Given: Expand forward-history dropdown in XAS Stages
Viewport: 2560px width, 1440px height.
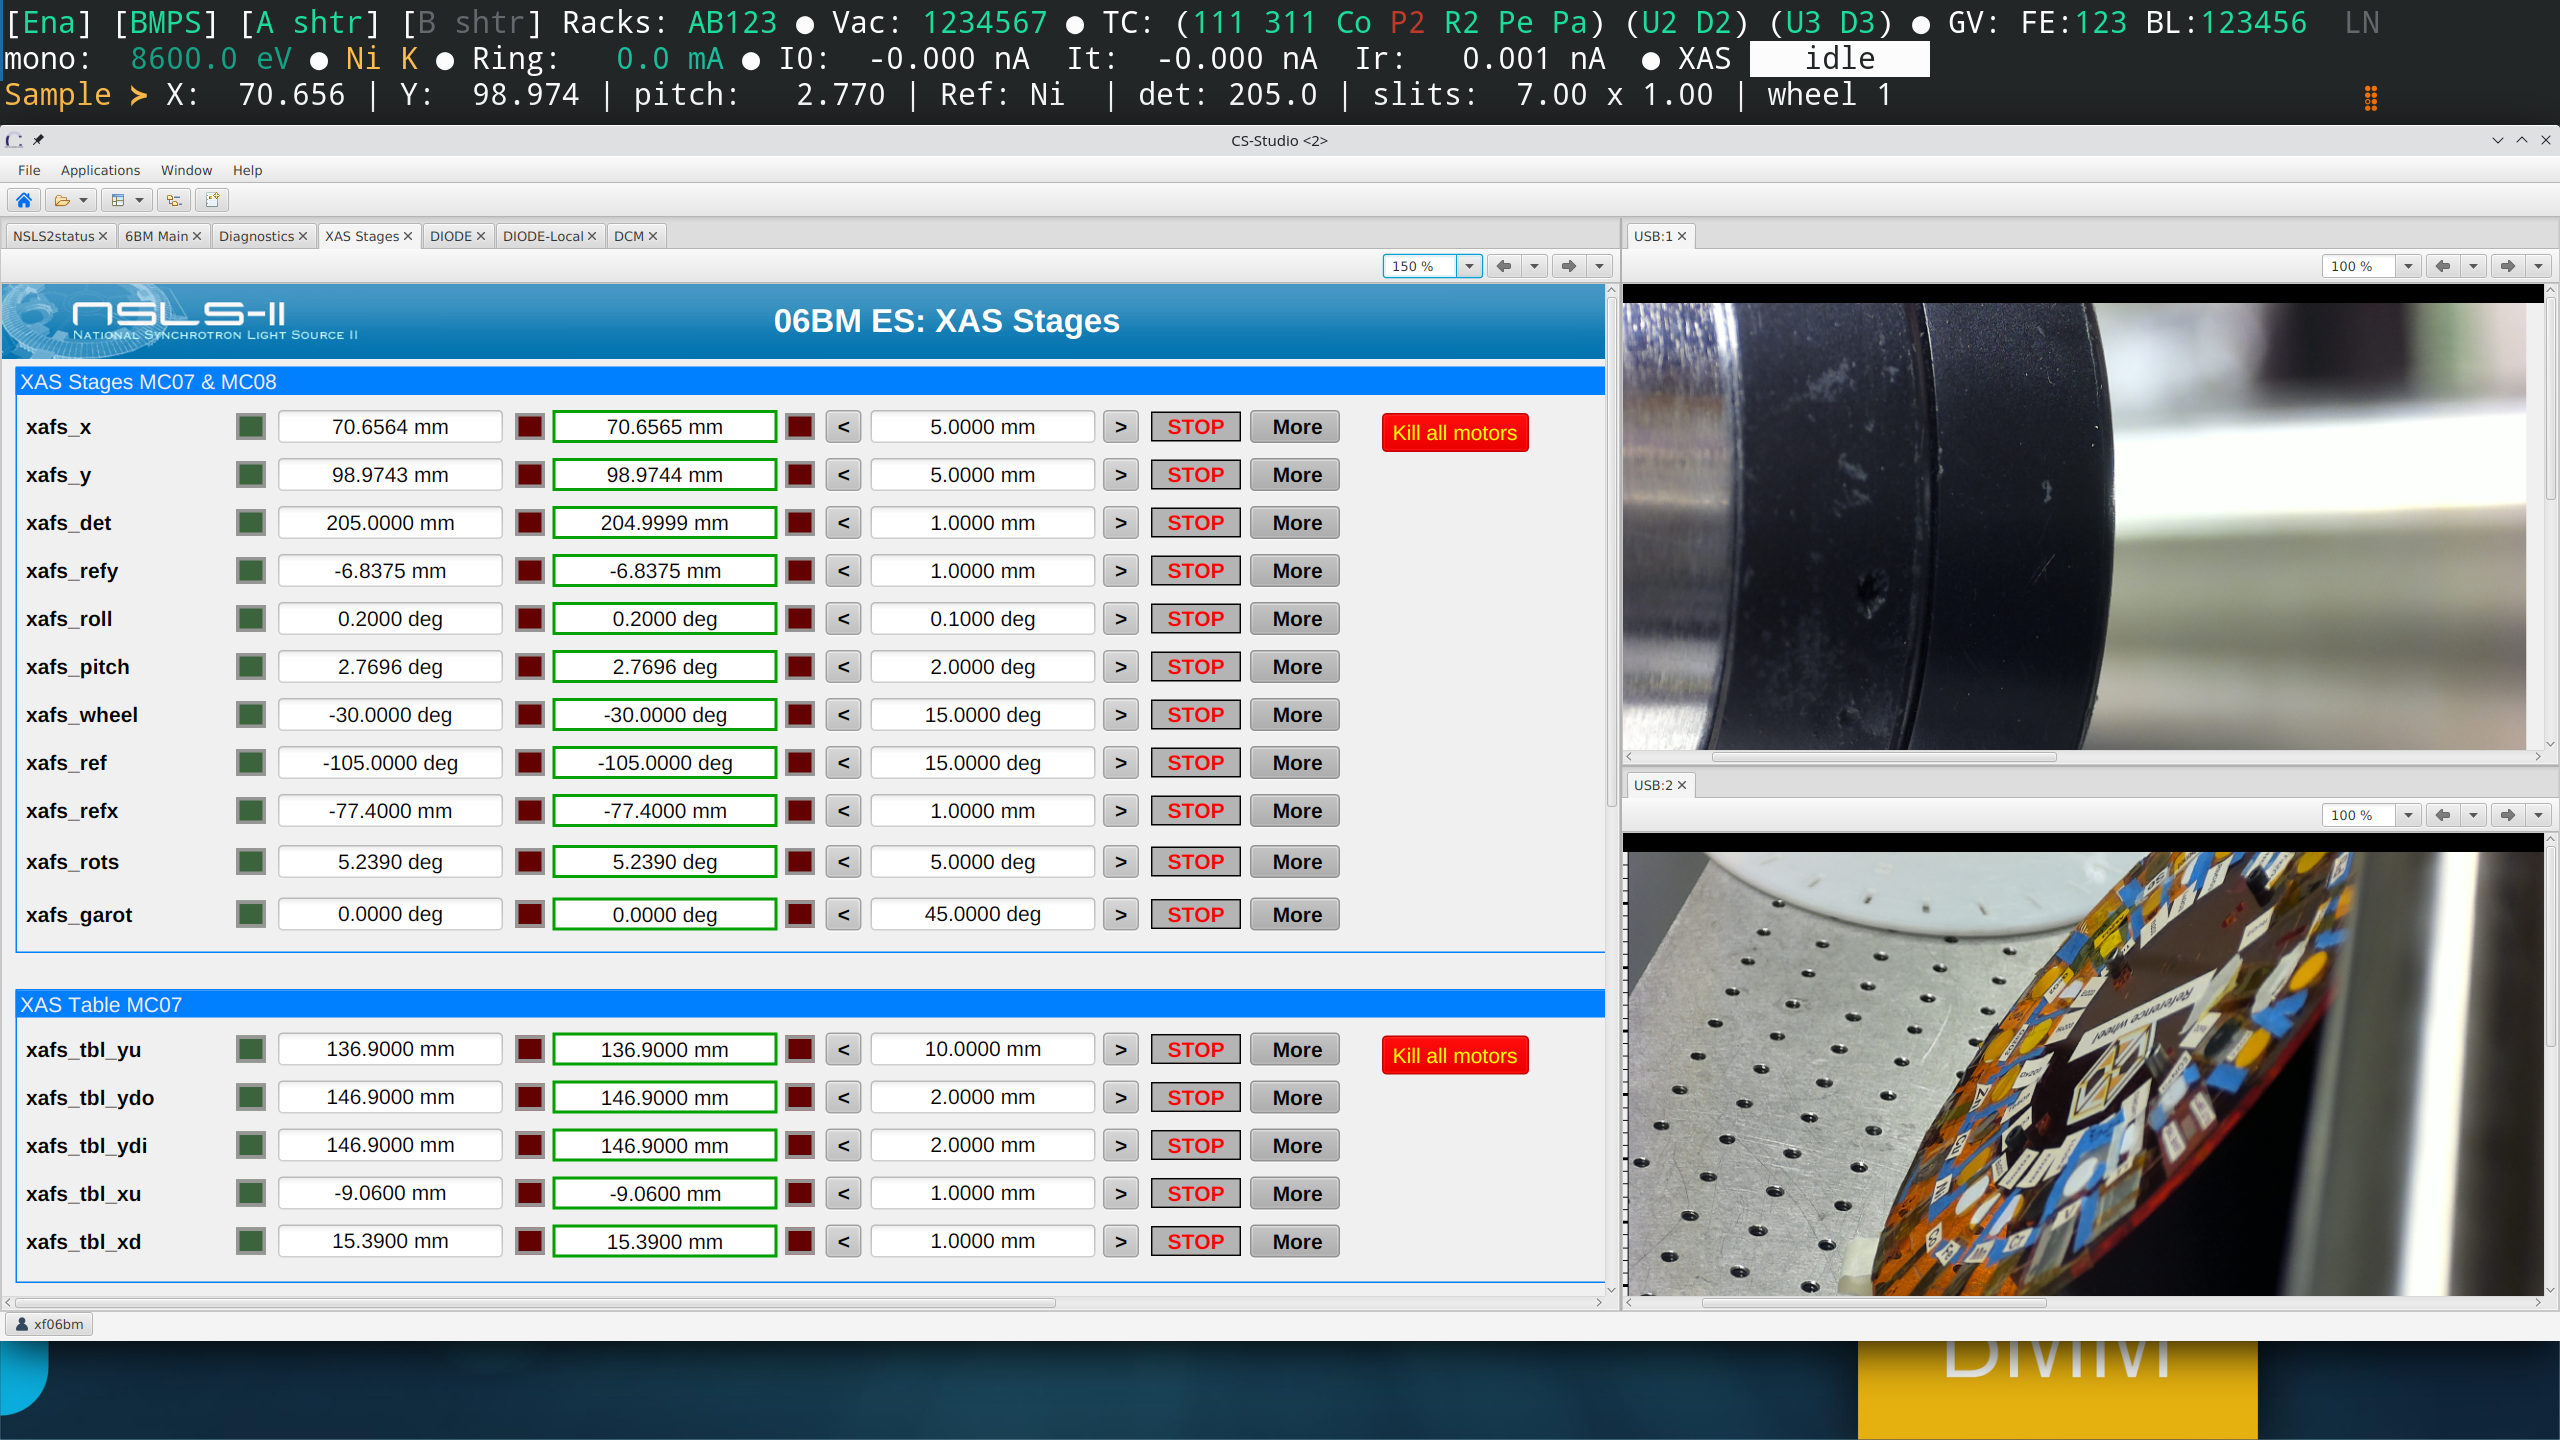Looking at the screenshot, I should tap(1599, 266).
